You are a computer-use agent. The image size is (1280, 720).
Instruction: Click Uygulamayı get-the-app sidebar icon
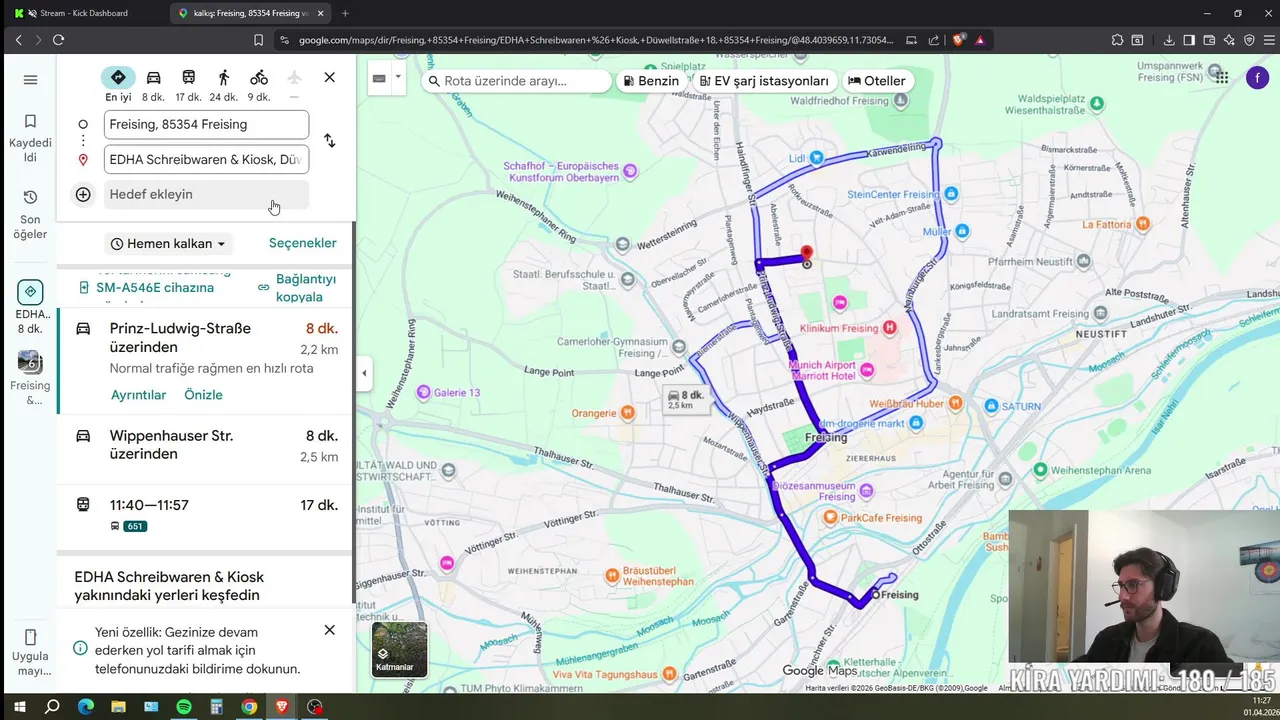coord(30,652)
